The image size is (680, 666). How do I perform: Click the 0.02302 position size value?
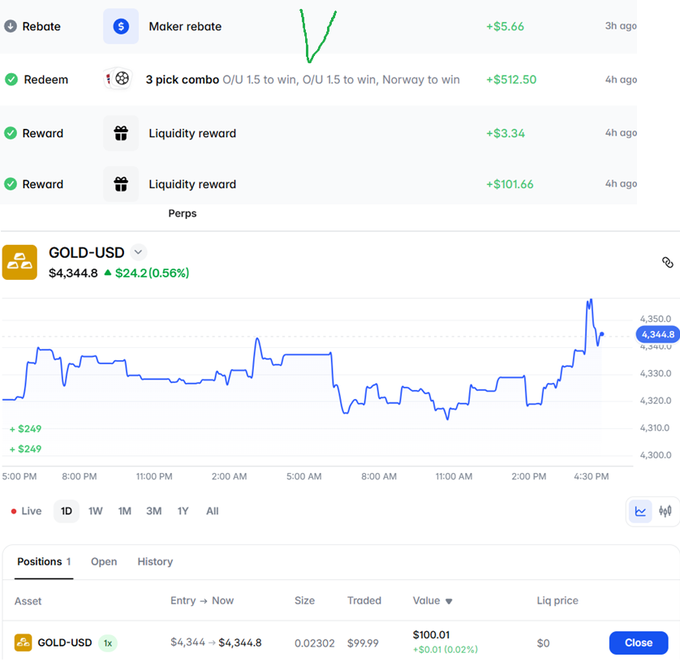coord(314,643)
